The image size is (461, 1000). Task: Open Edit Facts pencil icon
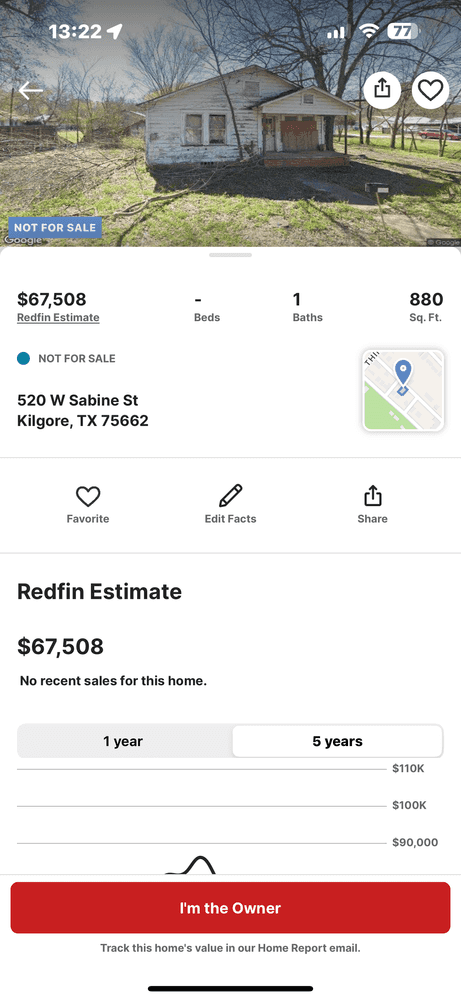coord(230,496)
